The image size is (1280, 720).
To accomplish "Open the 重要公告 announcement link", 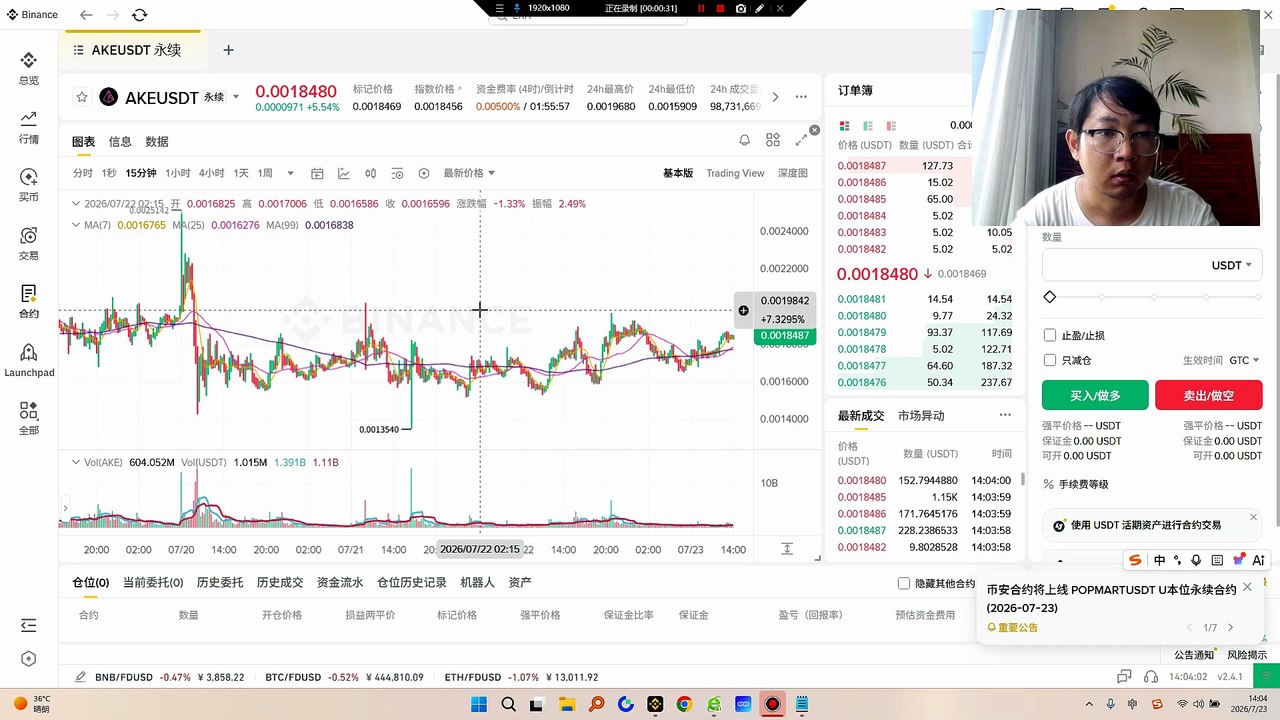I will (x=1012, y=627).
